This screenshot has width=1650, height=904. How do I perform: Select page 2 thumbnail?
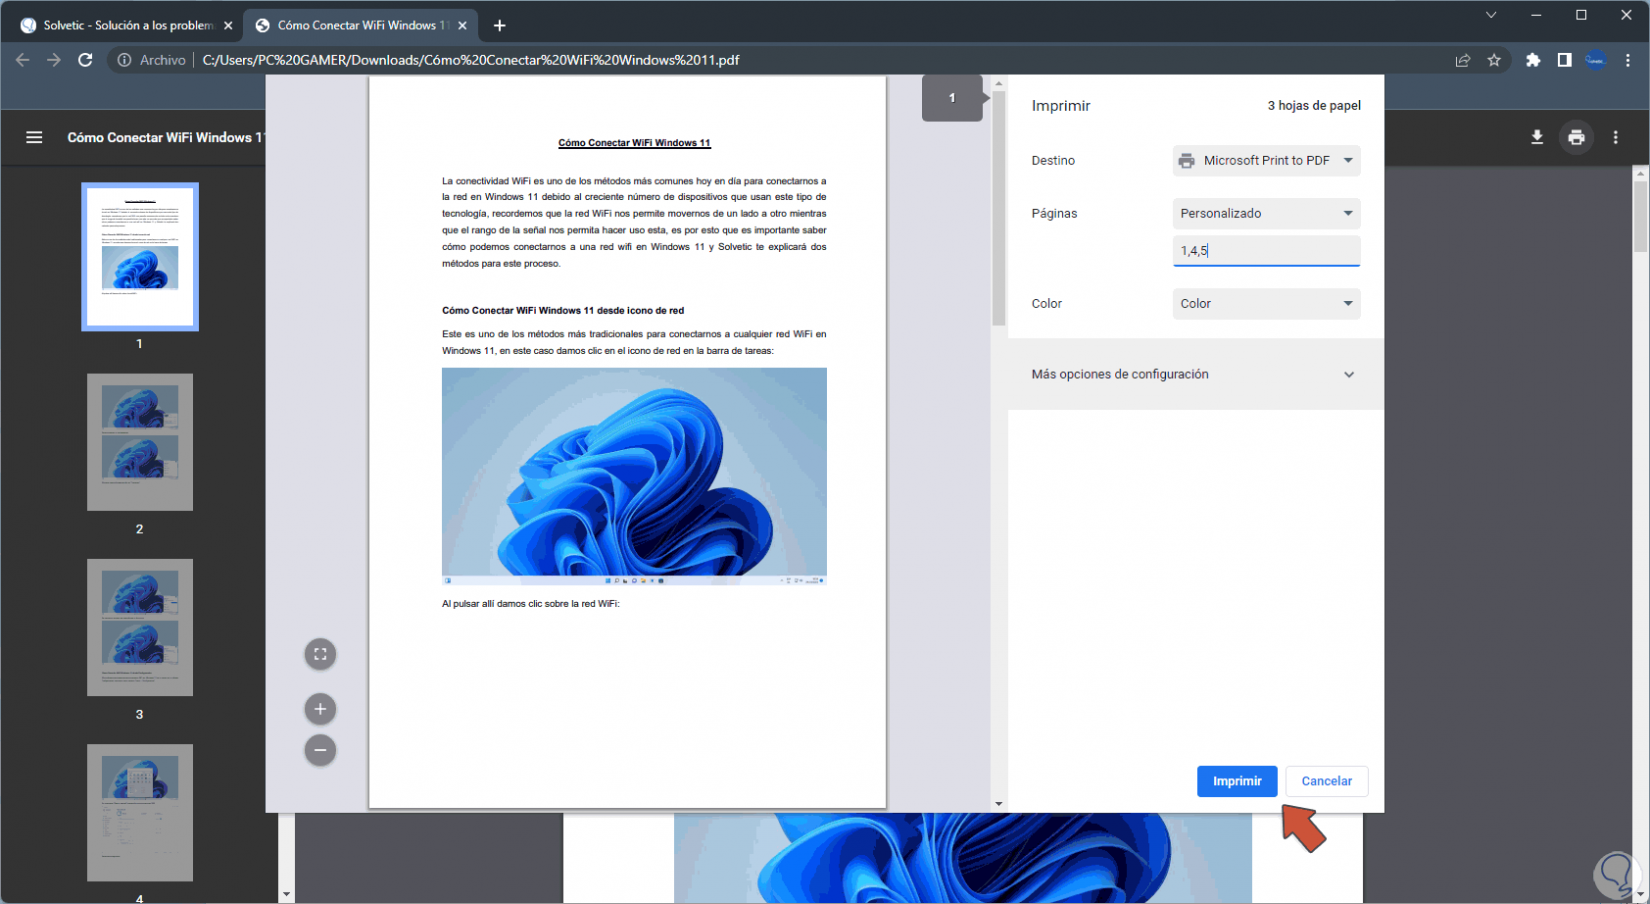[x=140, y=442]
